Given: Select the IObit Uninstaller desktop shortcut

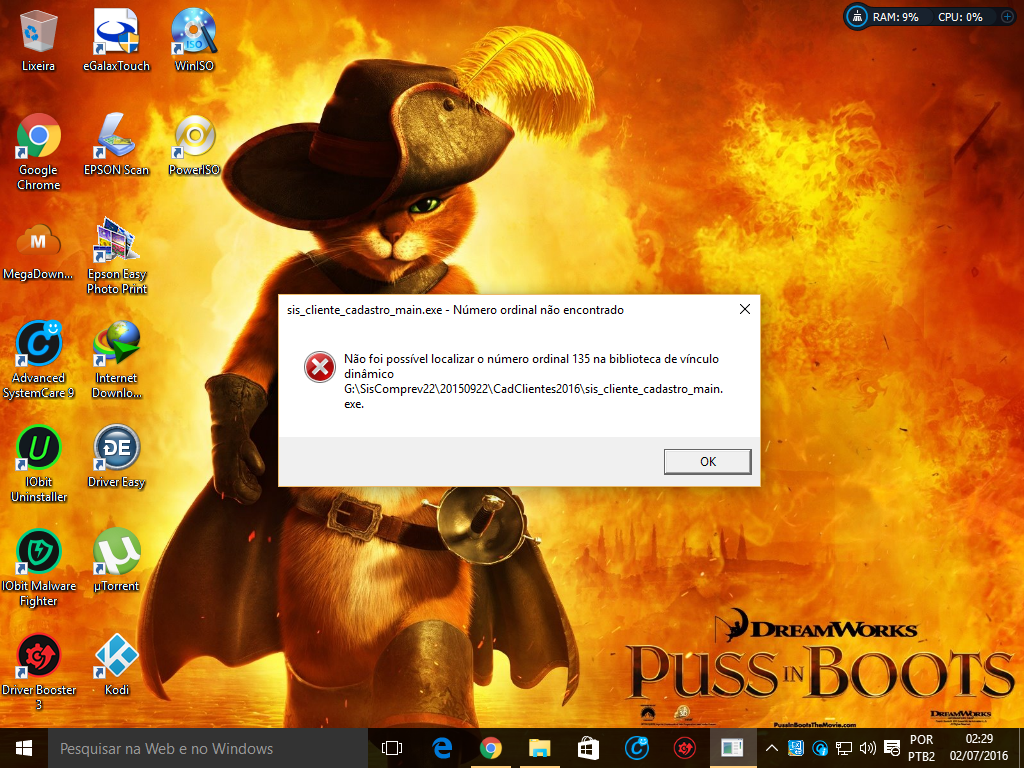Looking at the screenshot, I should coord(39,464).
